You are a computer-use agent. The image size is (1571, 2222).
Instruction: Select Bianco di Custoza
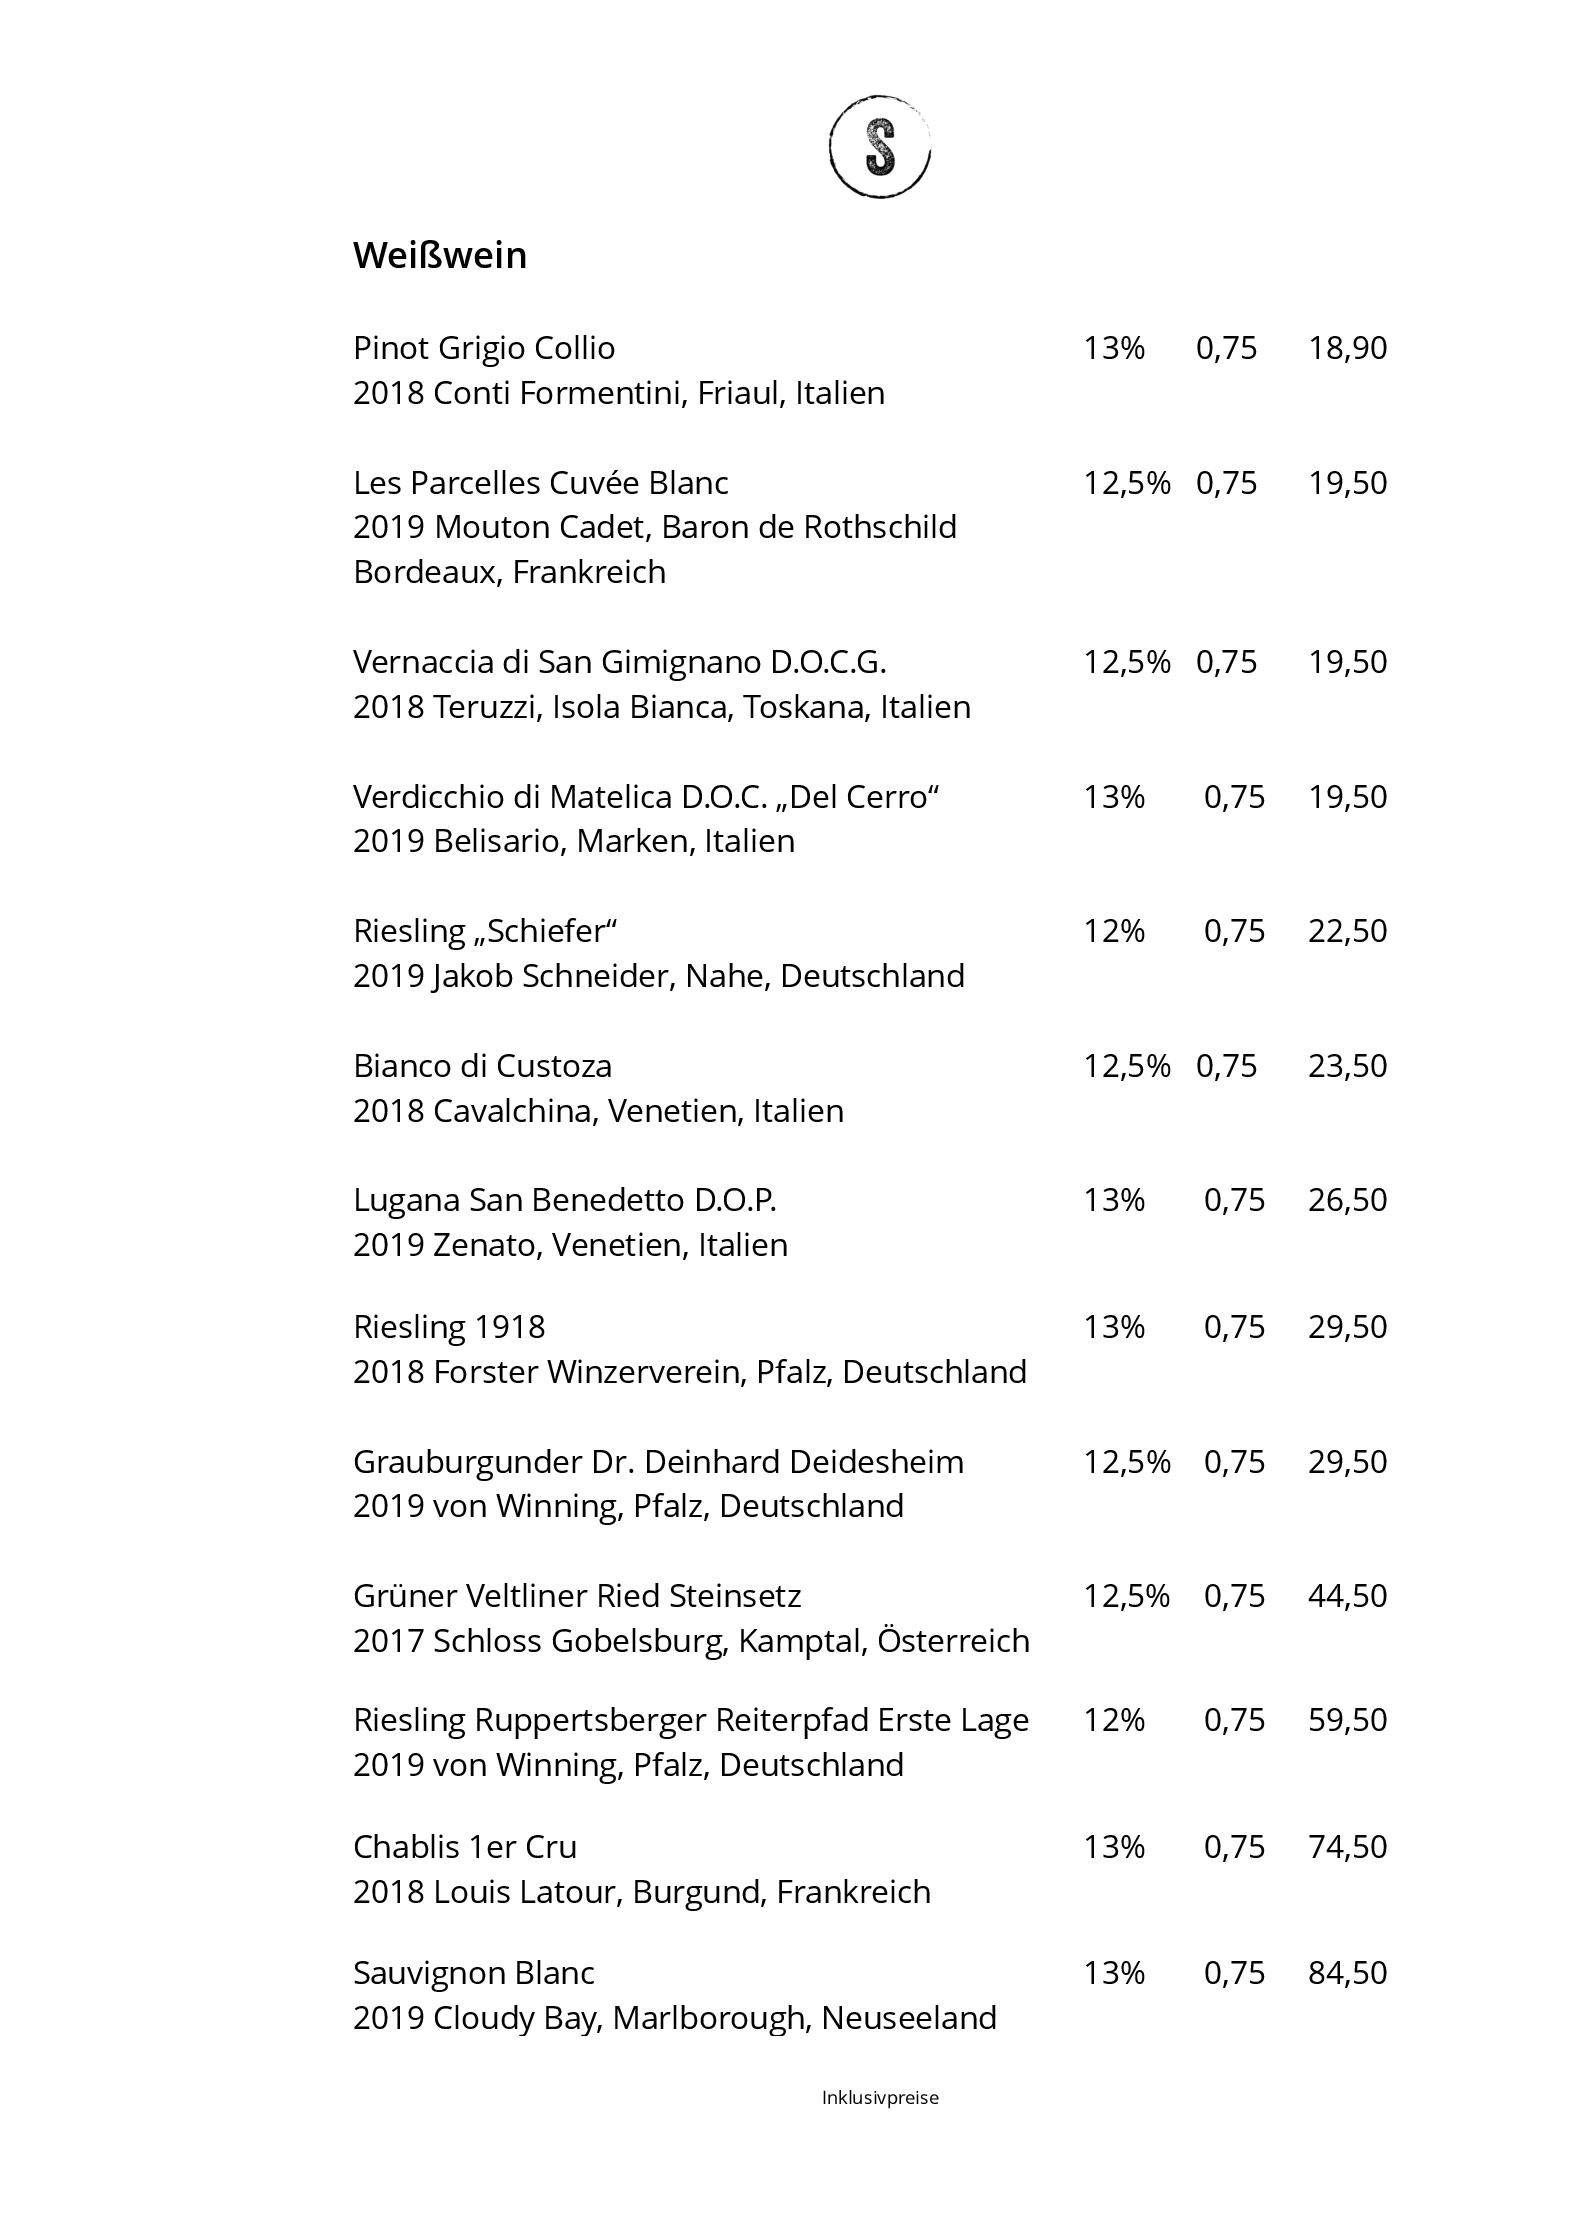(x=482, y=1066)
